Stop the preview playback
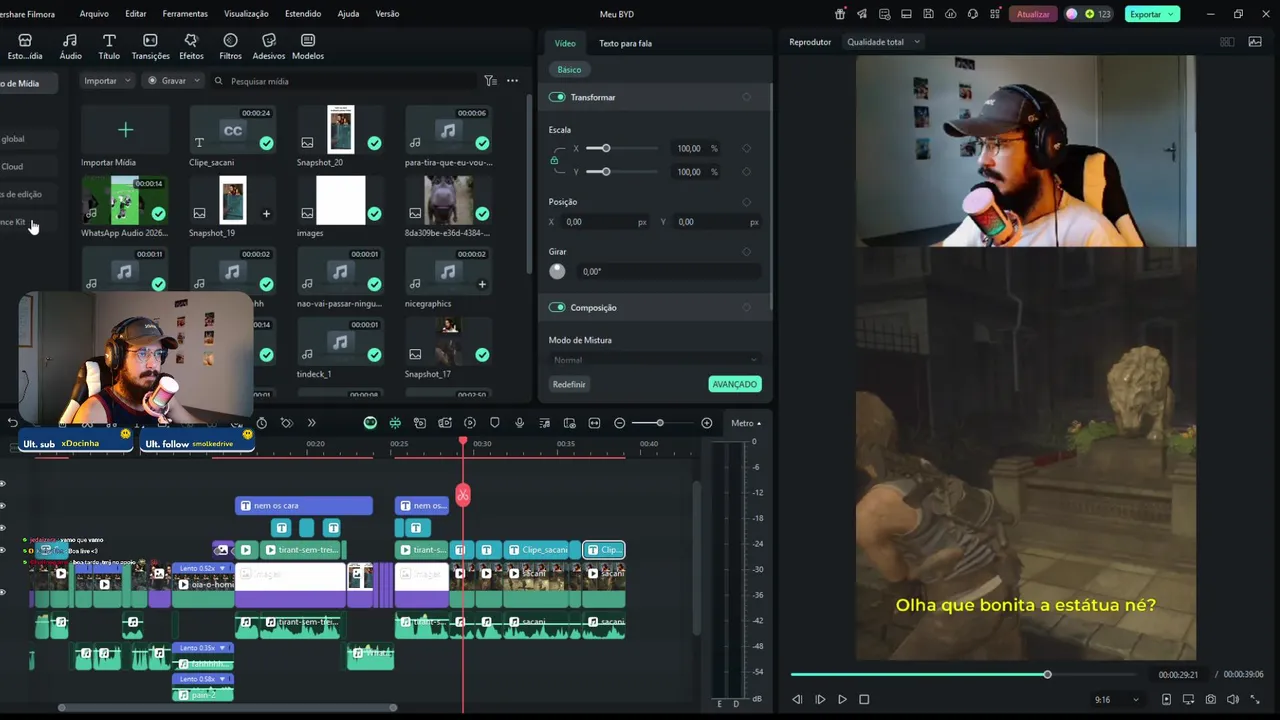The height and width of the screenshot is (720, 1280). pyautogui.click(x=864, y=700)
